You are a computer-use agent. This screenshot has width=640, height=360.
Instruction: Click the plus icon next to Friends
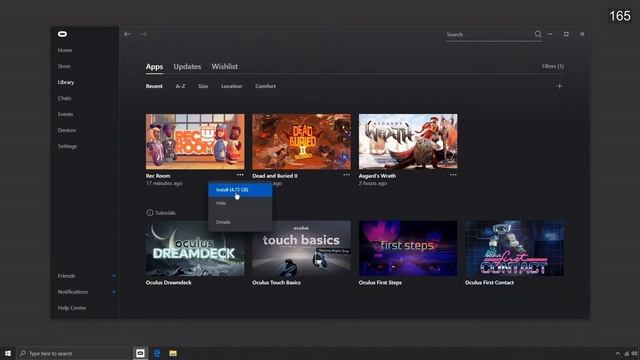114,276
